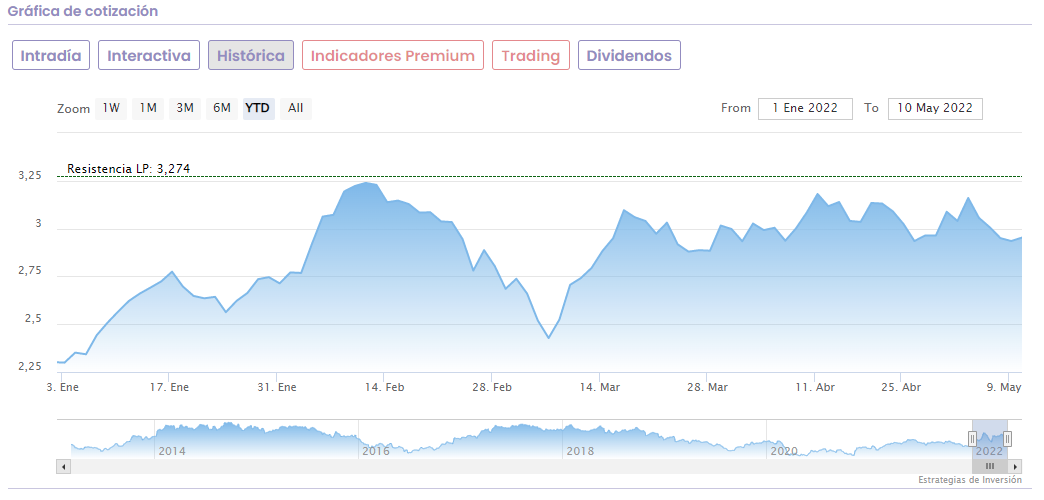Select the Histórica tab
Viewport: 1044px width, 500px height.
251,56
